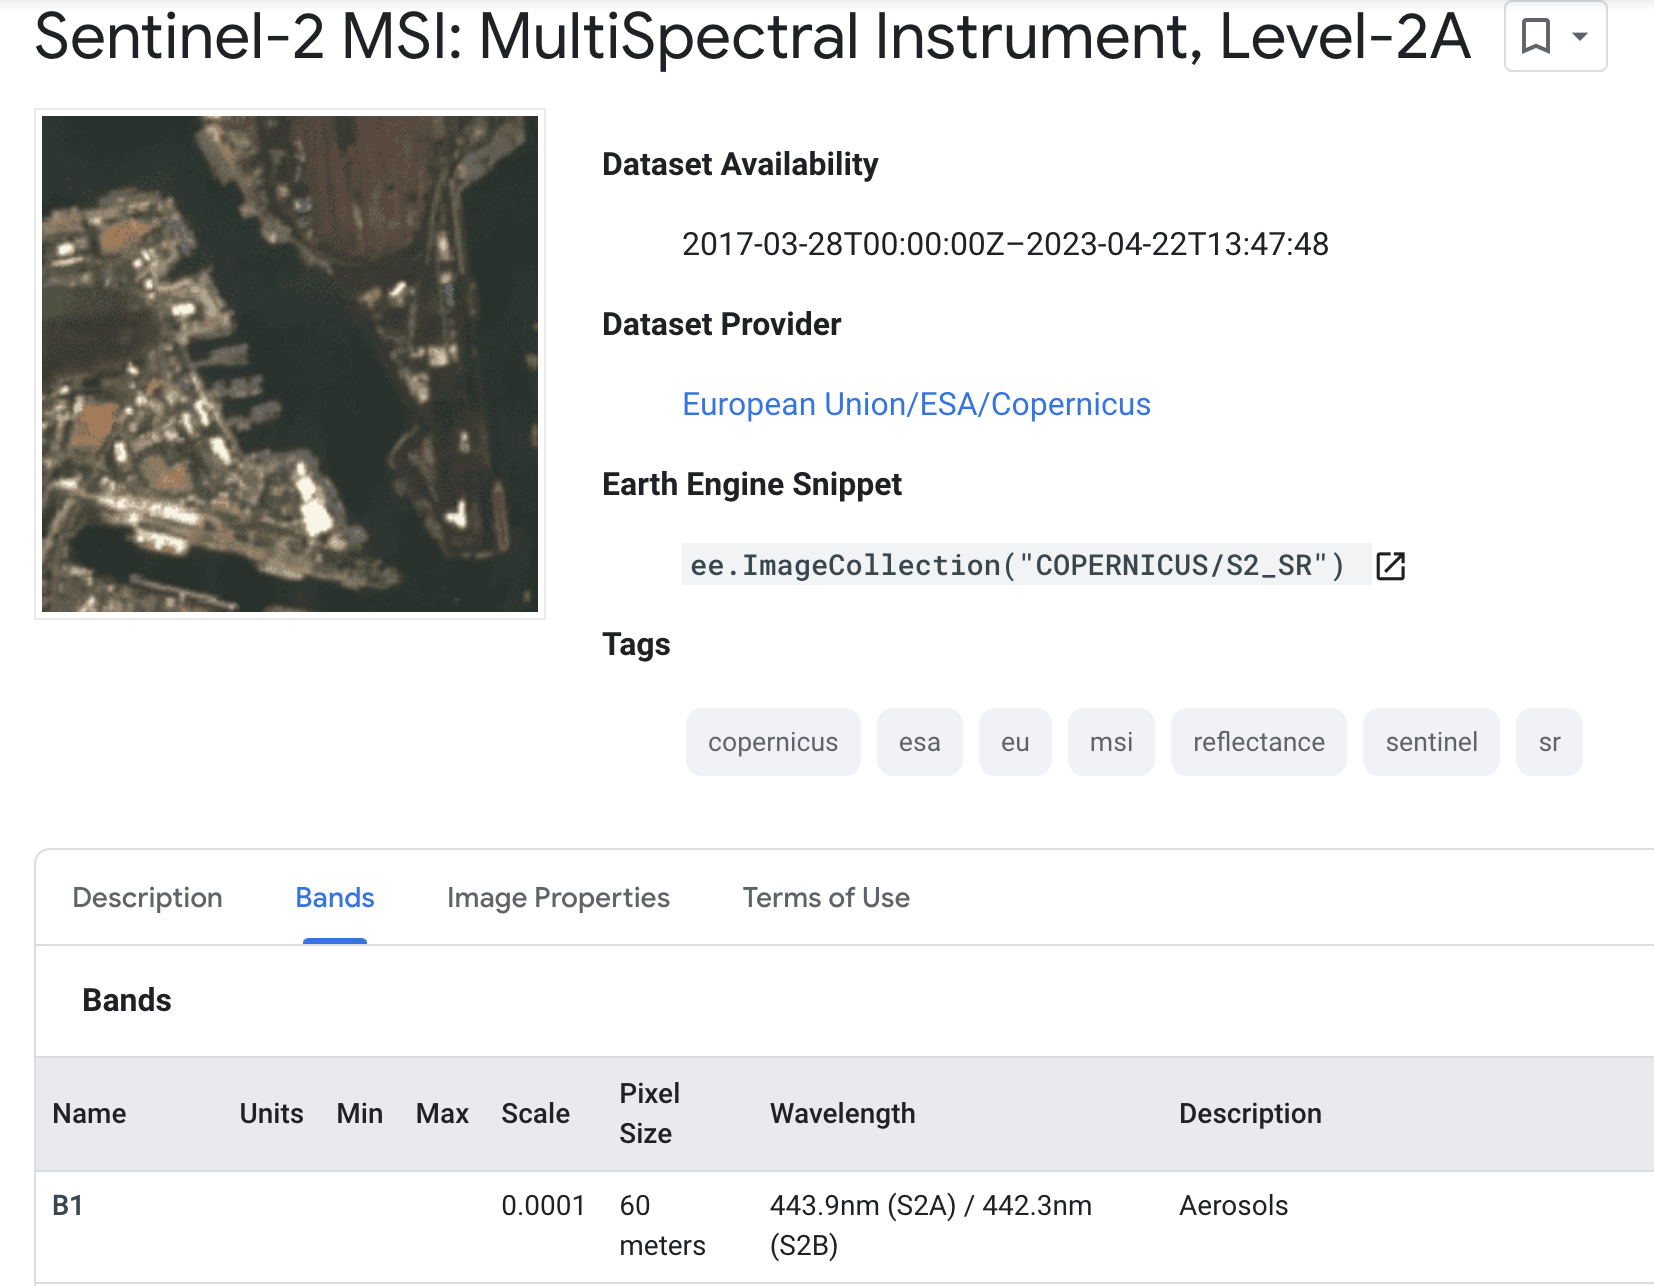Viewport: 1654px width, 1286px height.
Task: Open snippet in Code Editor icon
Action: click(1391, 566)
